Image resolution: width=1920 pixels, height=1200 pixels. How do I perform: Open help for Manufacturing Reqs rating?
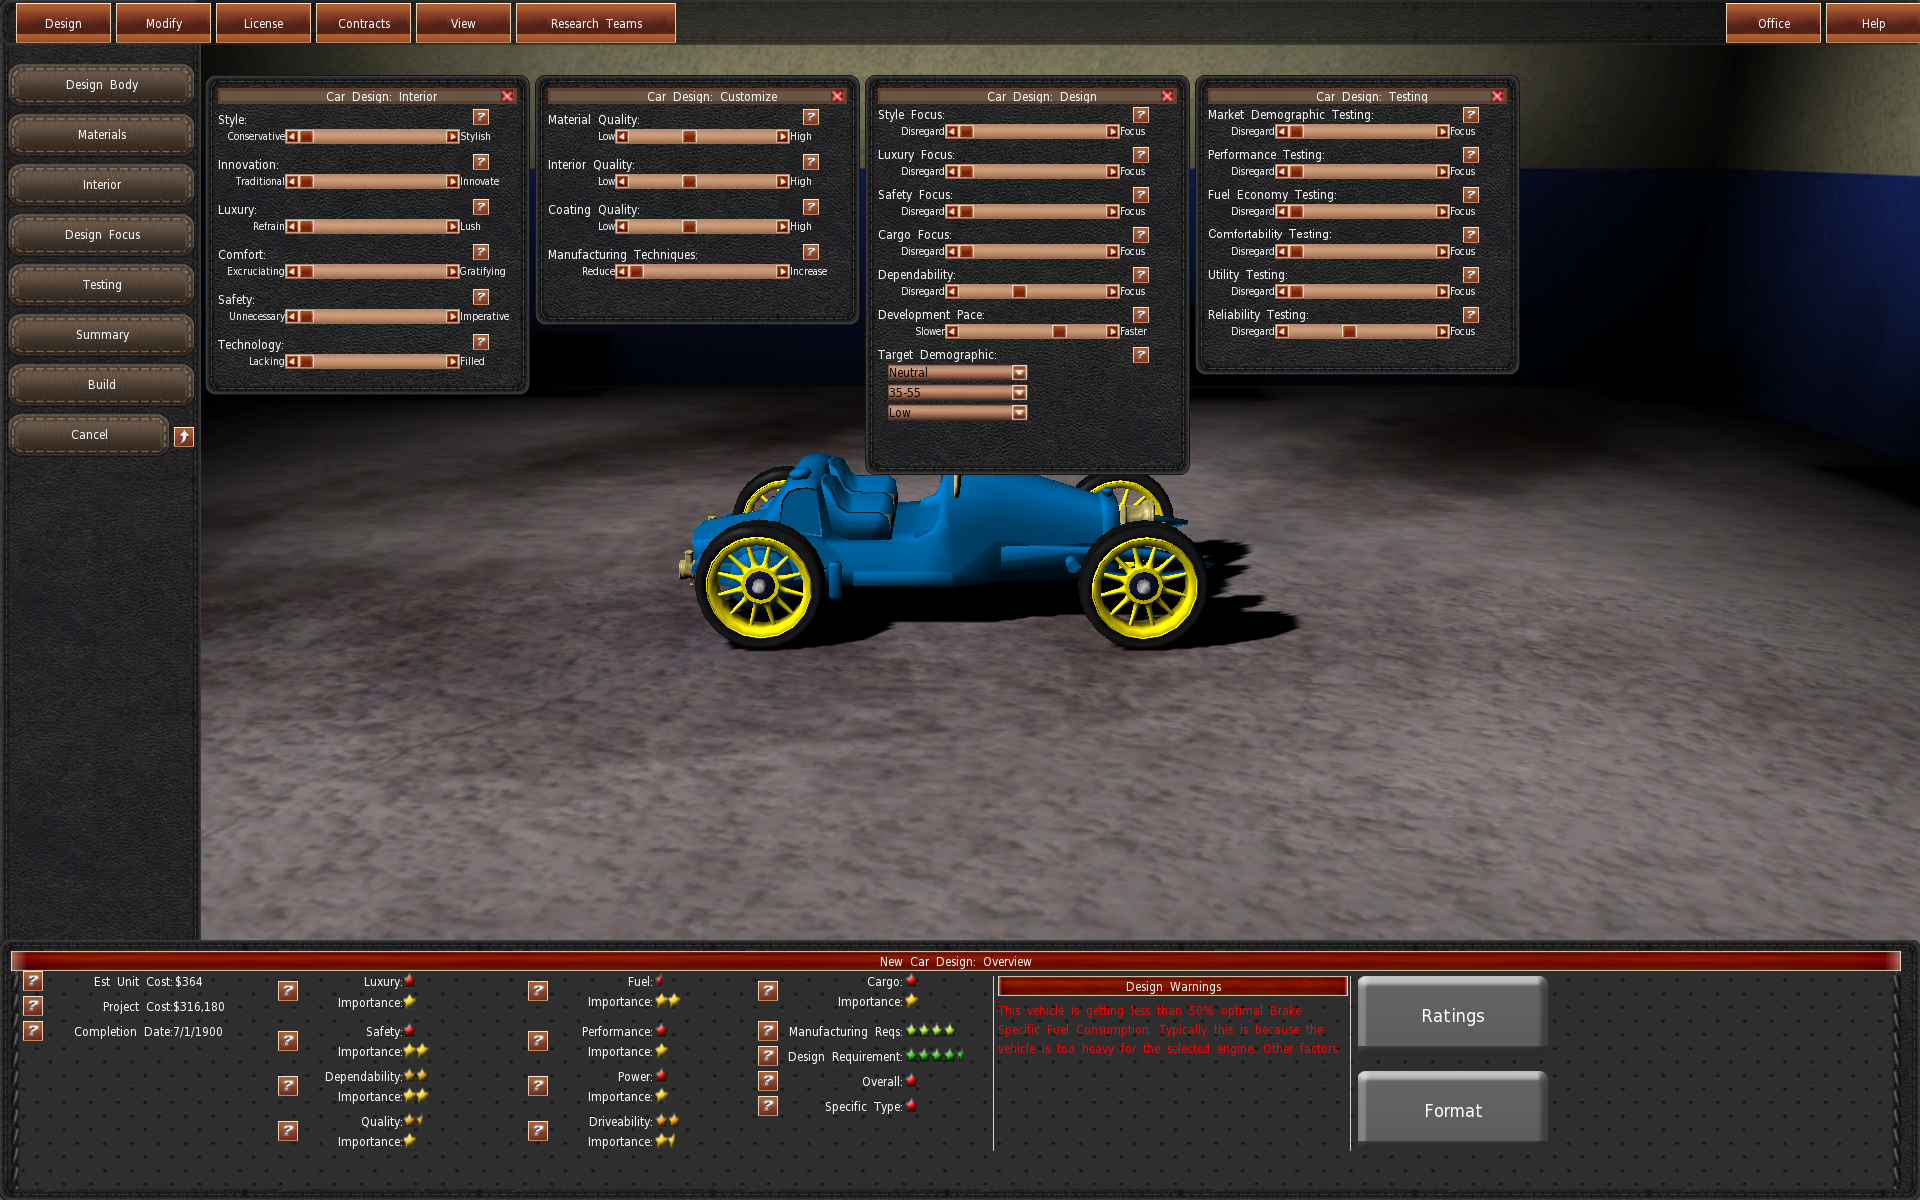click(768, 1030)
